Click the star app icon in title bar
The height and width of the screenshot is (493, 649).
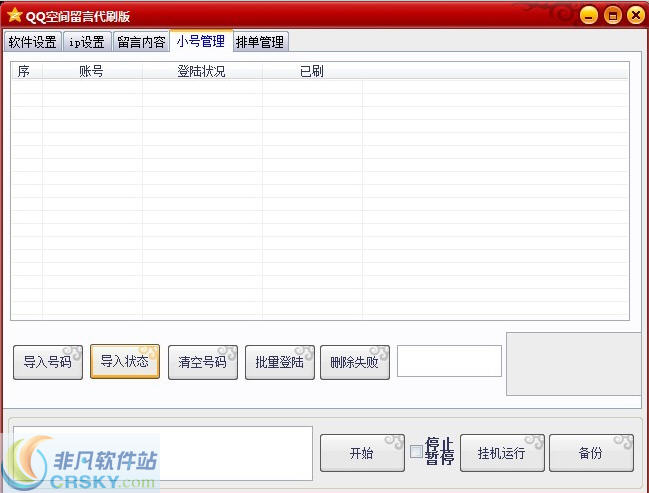coord(15,15)
